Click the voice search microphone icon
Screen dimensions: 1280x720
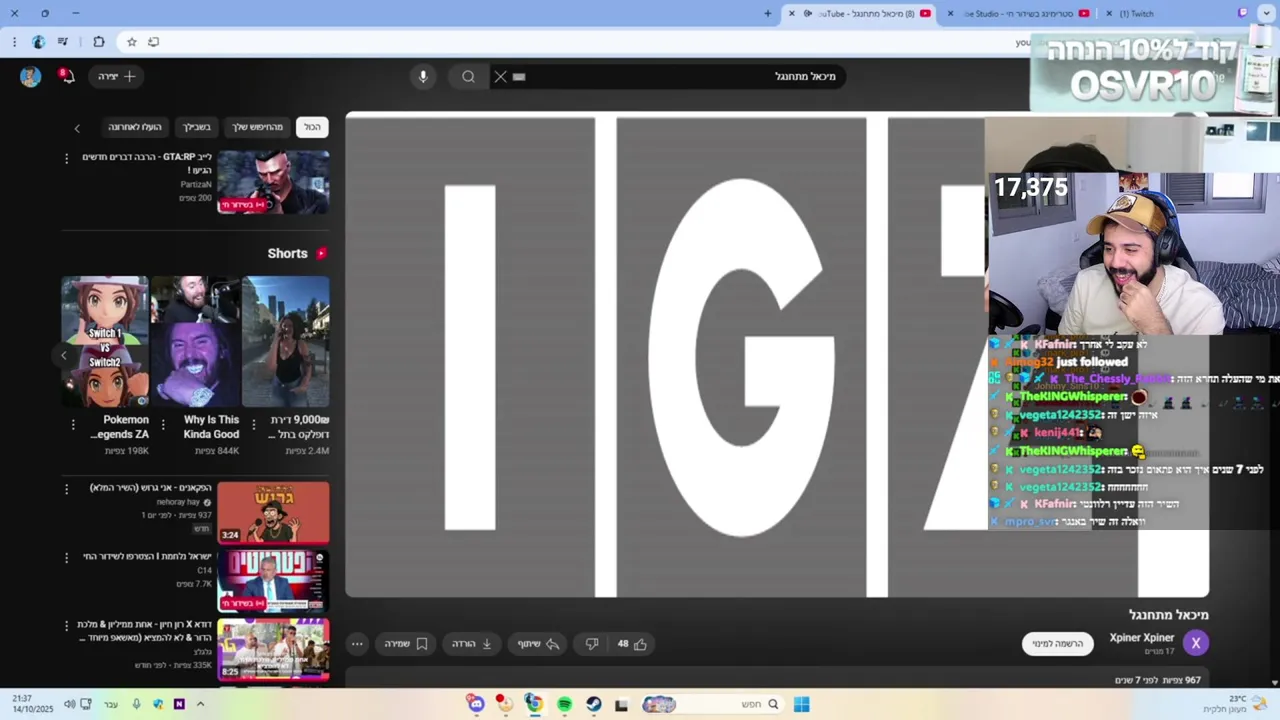423,77
